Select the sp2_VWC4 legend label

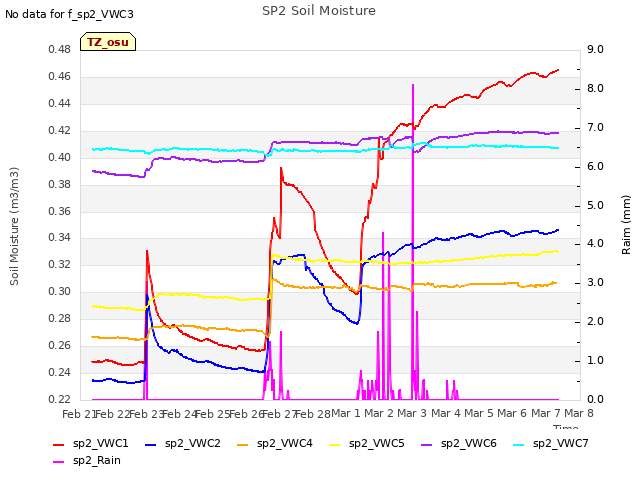coord(284,444)
